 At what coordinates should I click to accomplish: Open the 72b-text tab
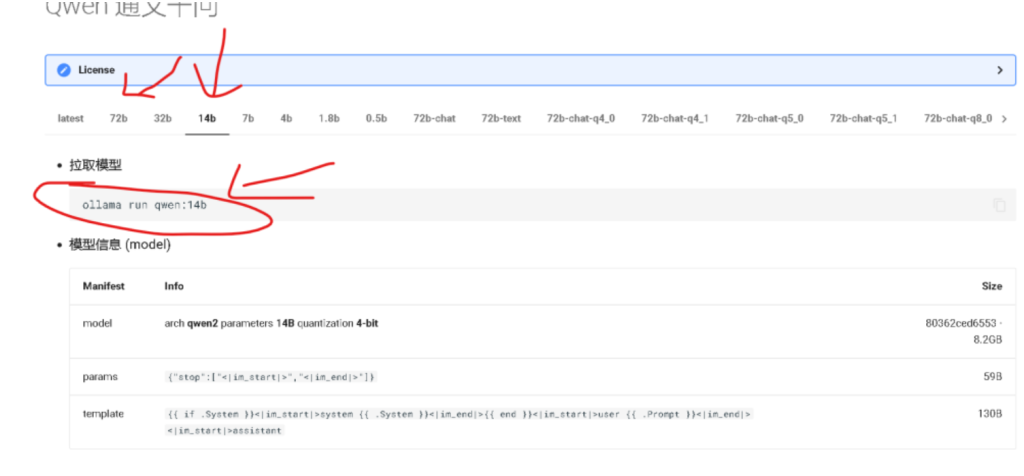(501, 118)
